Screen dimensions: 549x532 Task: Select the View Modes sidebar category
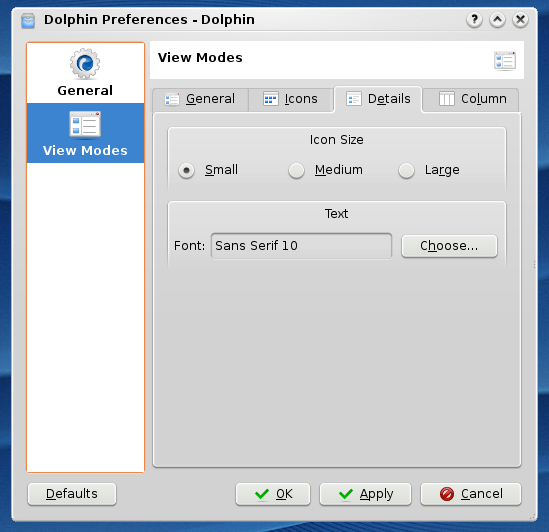(x=85, y=133)
